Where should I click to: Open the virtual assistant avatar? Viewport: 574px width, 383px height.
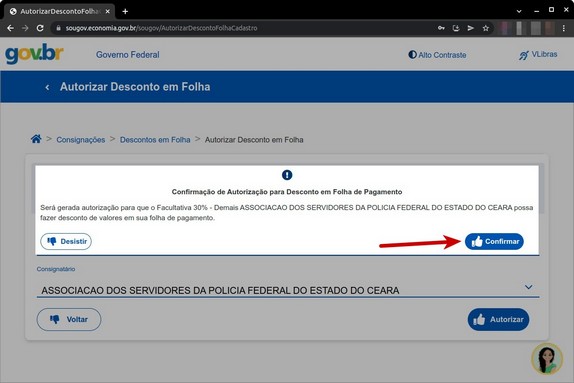[547, 359]
